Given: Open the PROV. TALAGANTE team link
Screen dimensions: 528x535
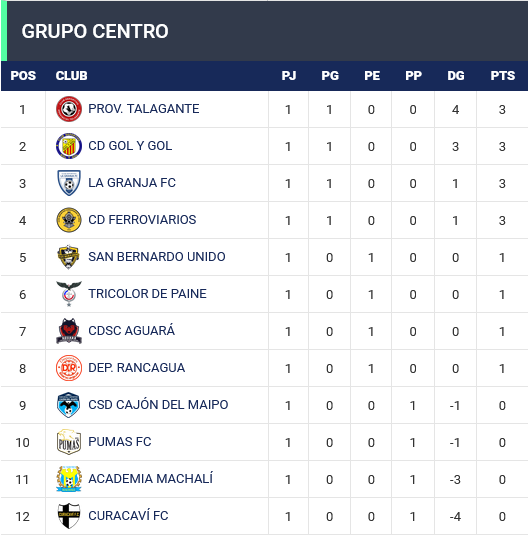Looking at the screenshot, I should [x=144, y=109].
